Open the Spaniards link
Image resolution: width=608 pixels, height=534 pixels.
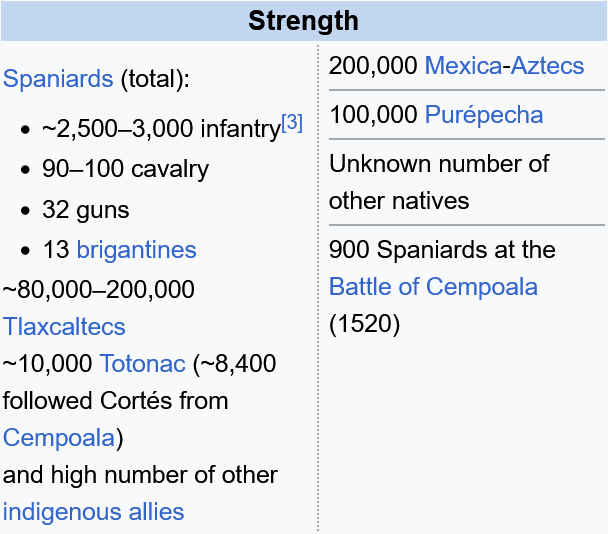click(58, 79)
